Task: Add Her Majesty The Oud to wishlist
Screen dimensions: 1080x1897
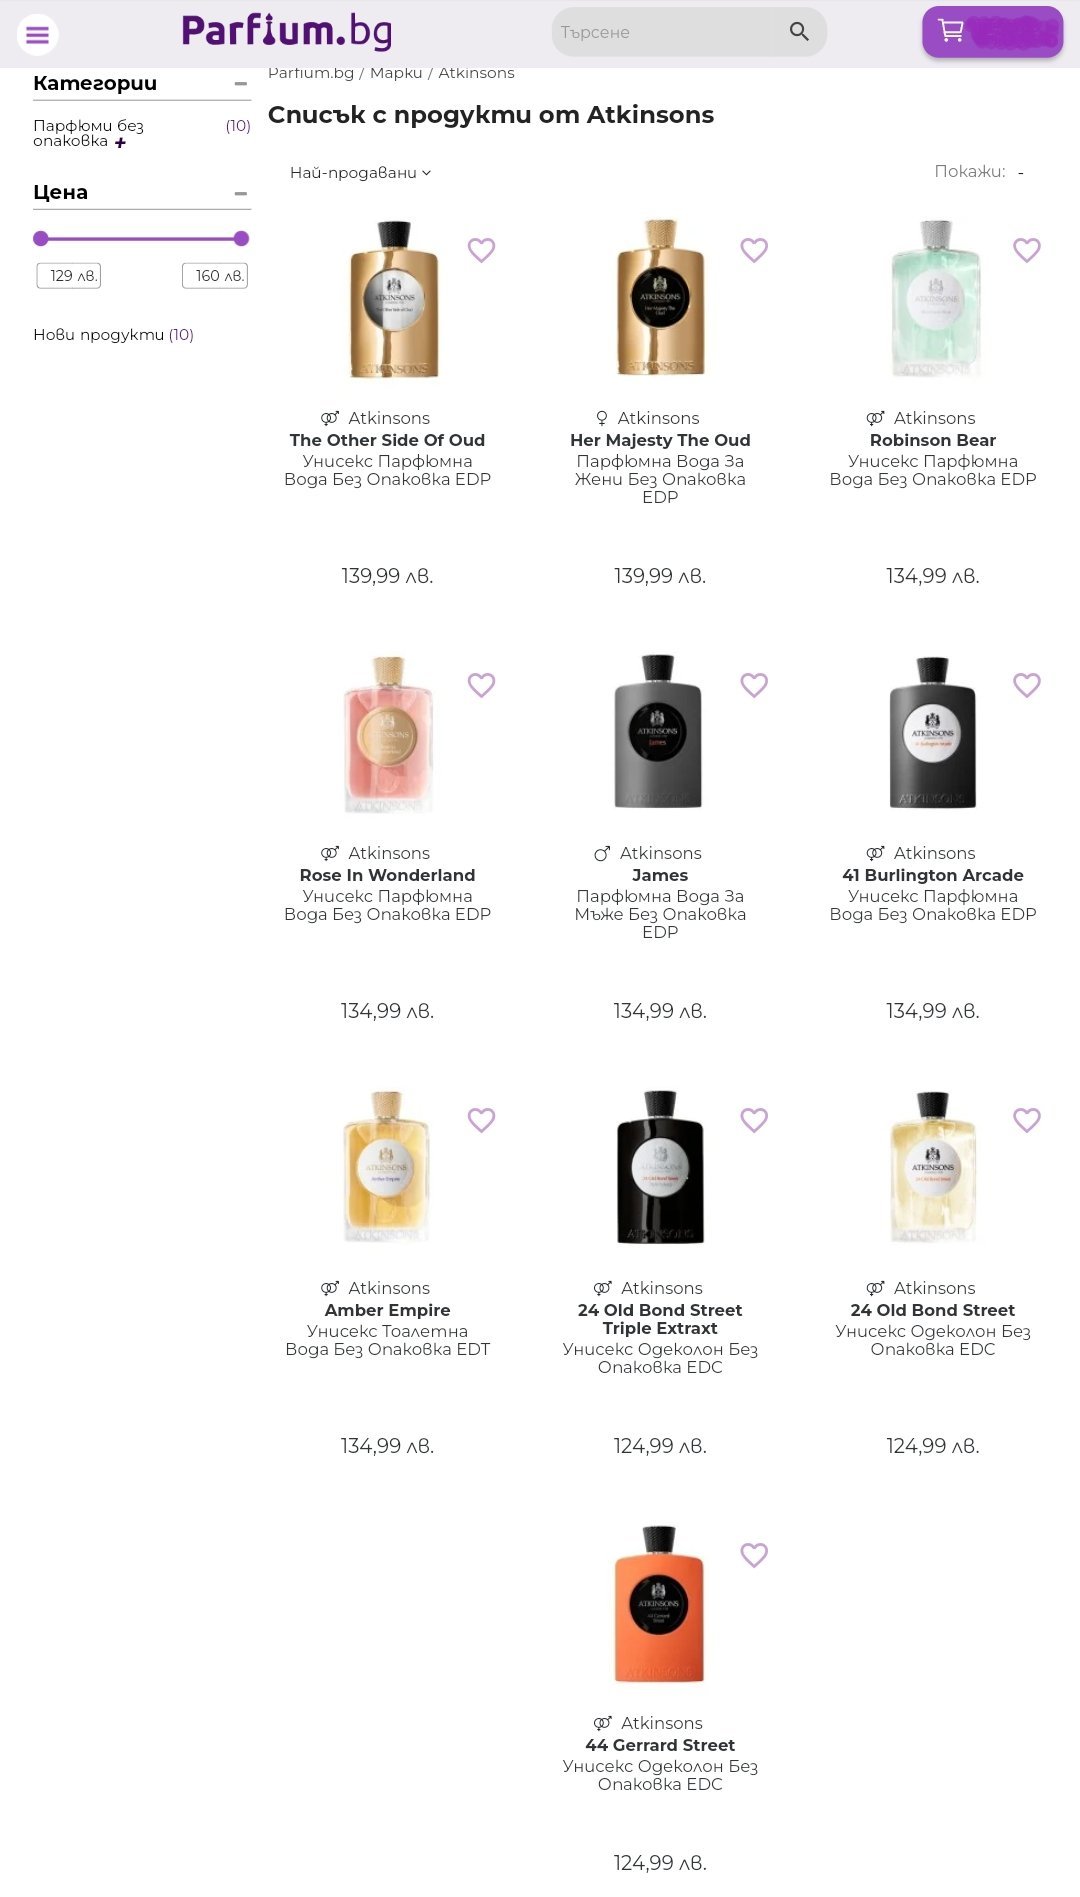Action: coord(754,250)
